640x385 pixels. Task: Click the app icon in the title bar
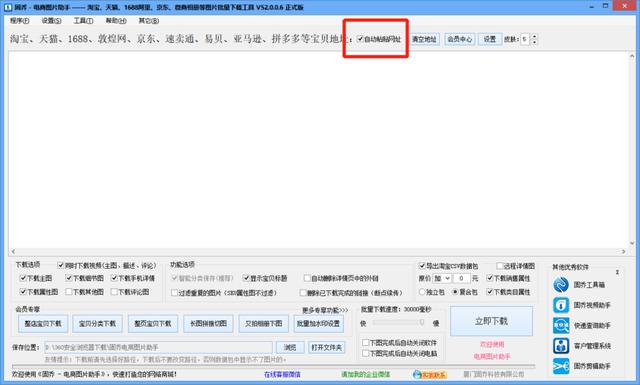(x=8, y=7)
